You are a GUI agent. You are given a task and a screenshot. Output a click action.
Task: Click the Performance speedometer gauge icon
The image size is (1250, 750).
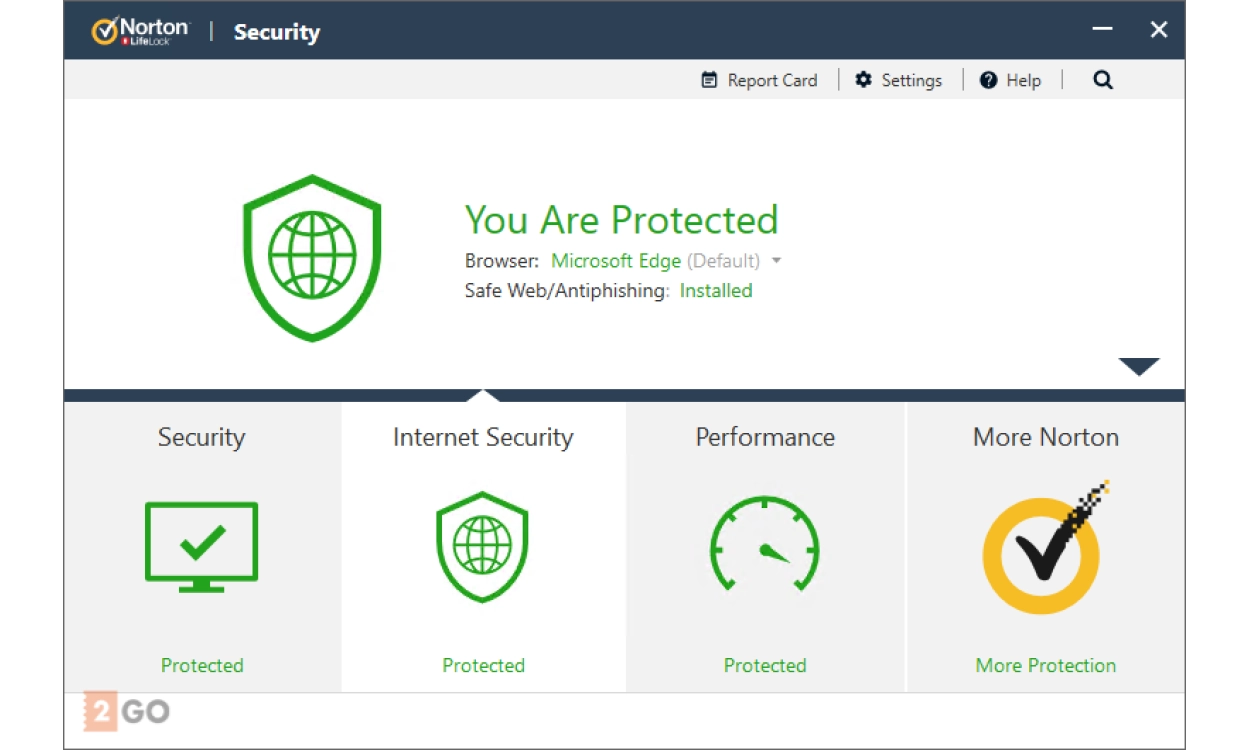click(765, 546)
